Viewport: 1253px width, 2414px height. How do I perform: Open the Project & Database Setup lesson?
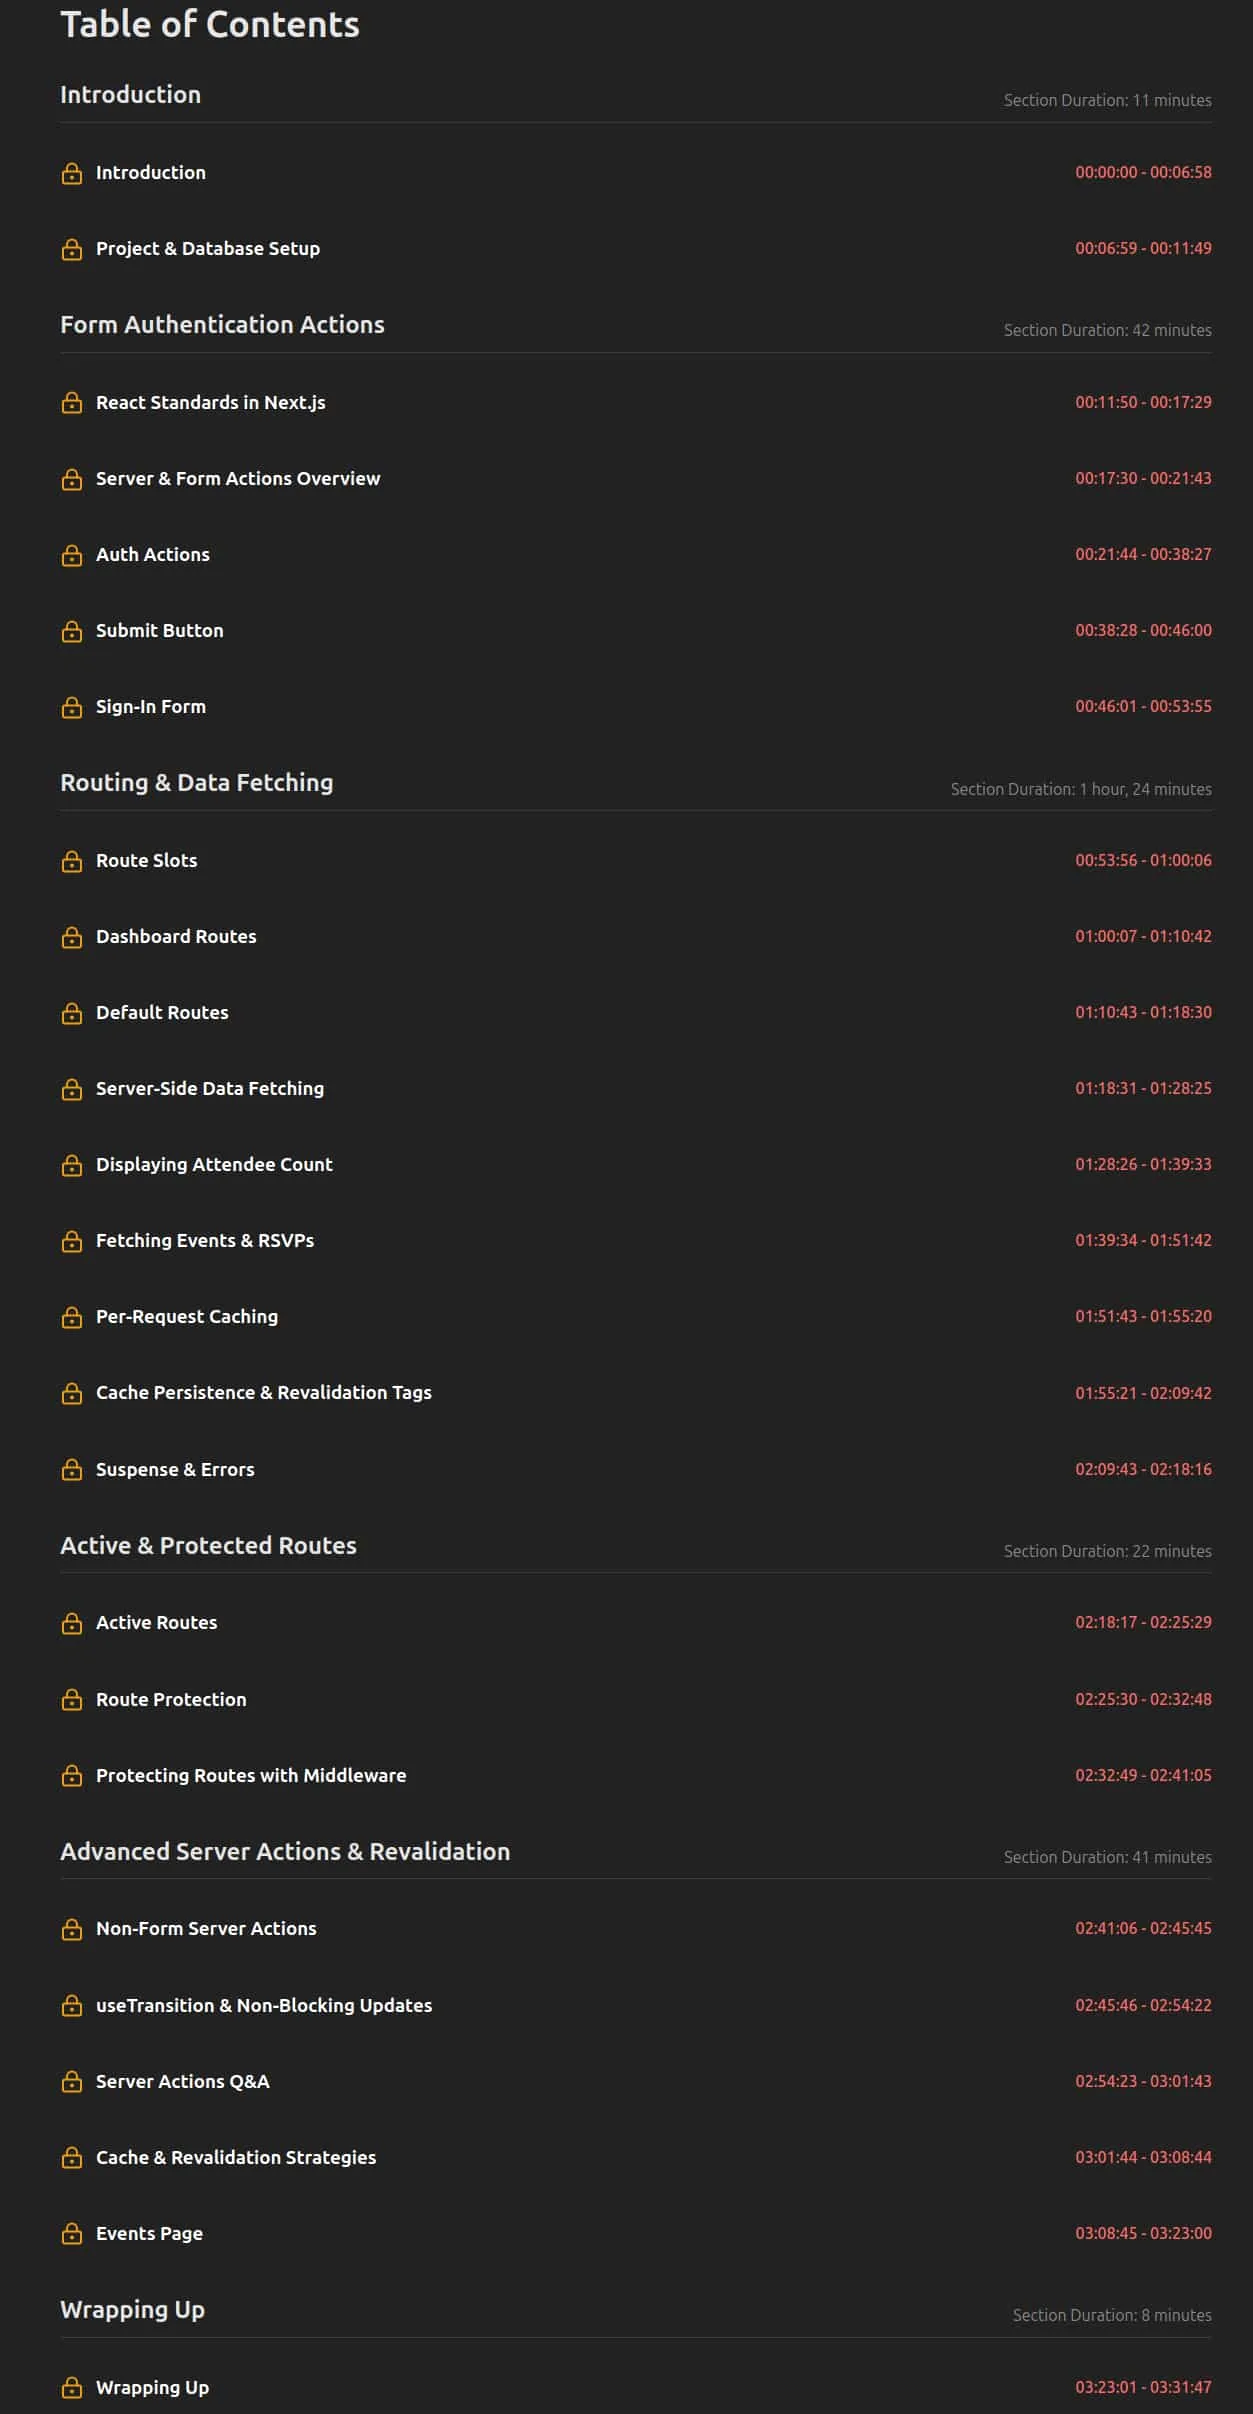pyautogui.click(x=208, y=248)
